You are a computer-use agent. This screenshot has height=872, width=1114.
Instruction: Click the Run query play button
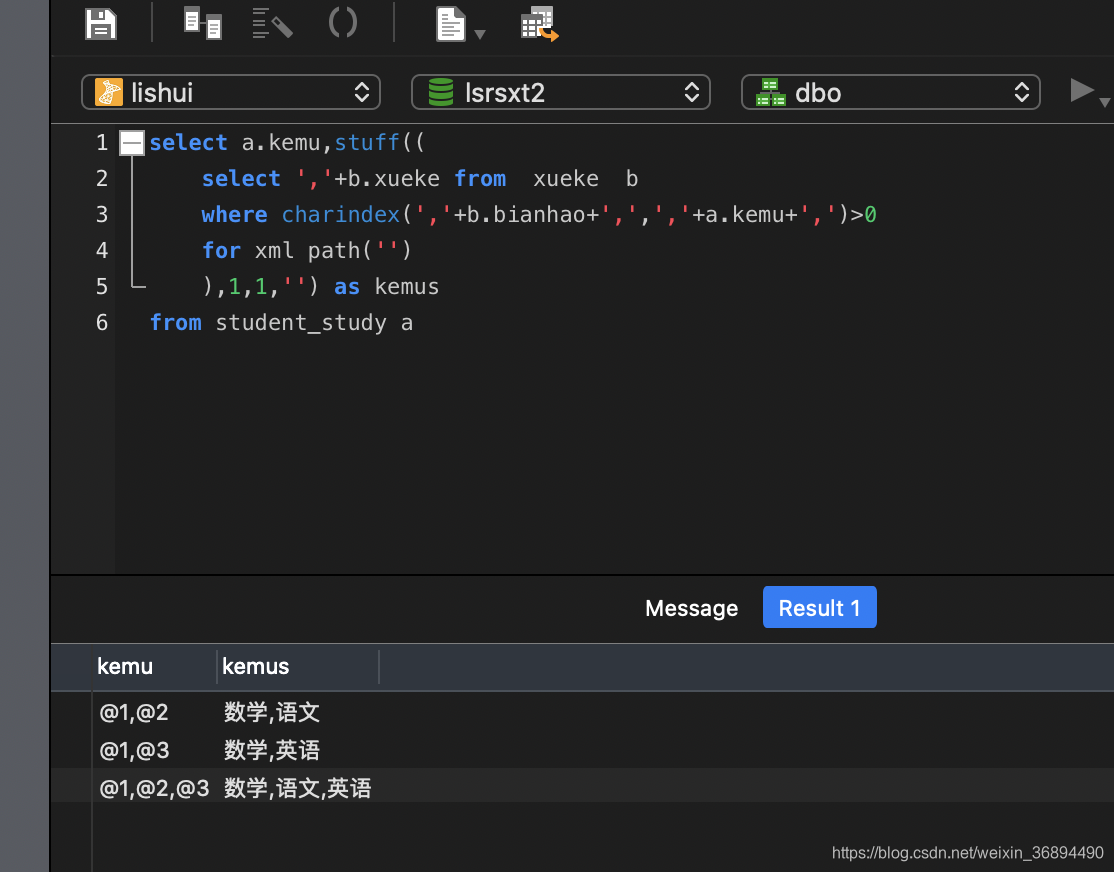coord(1081,91)
